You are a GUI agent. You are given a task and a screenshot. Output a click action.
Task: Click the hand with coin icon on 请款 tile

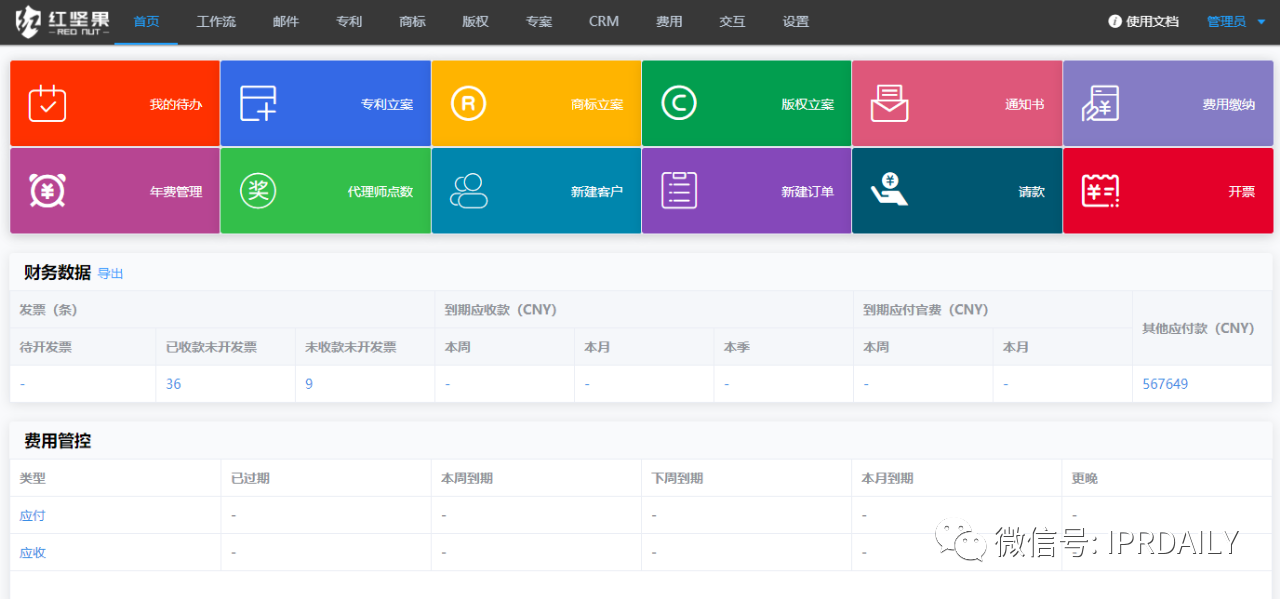click(x=889, y=190)
